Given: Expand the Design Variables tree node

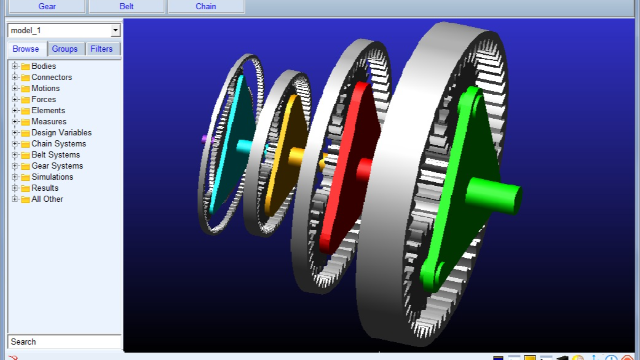Looking at the screenshot, I should coord(15,132).
